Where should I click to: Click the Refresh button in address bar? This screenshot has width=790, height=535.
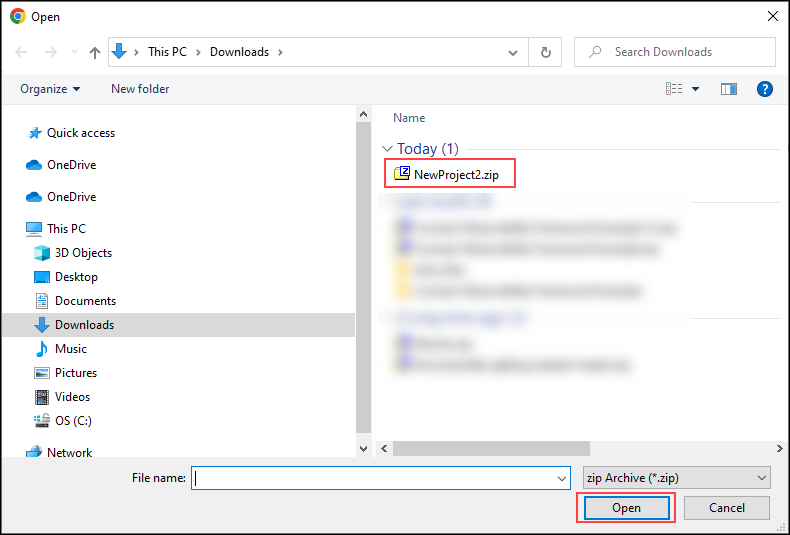pos(545,52)
